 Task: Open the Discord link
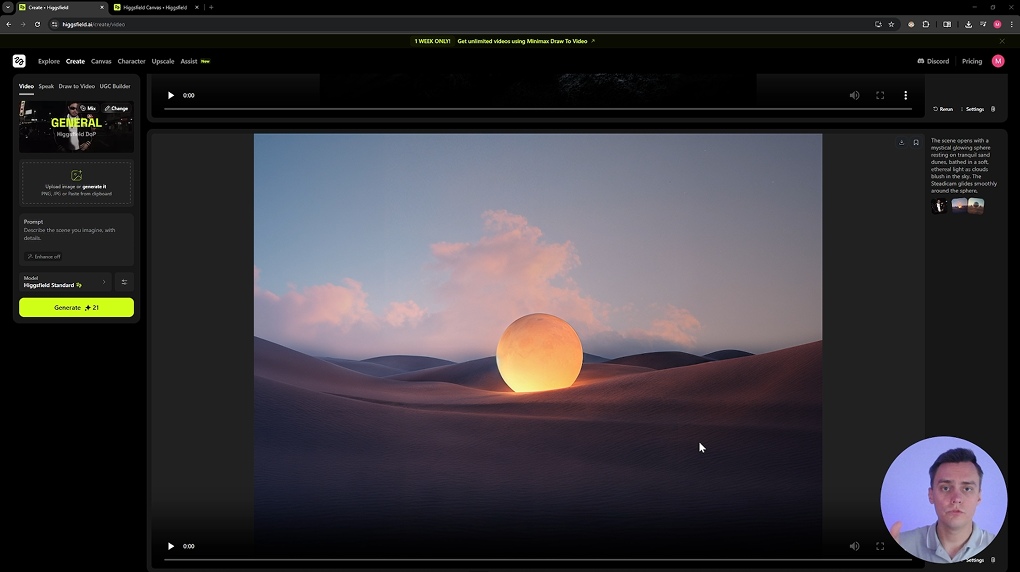tap(933, 61)
